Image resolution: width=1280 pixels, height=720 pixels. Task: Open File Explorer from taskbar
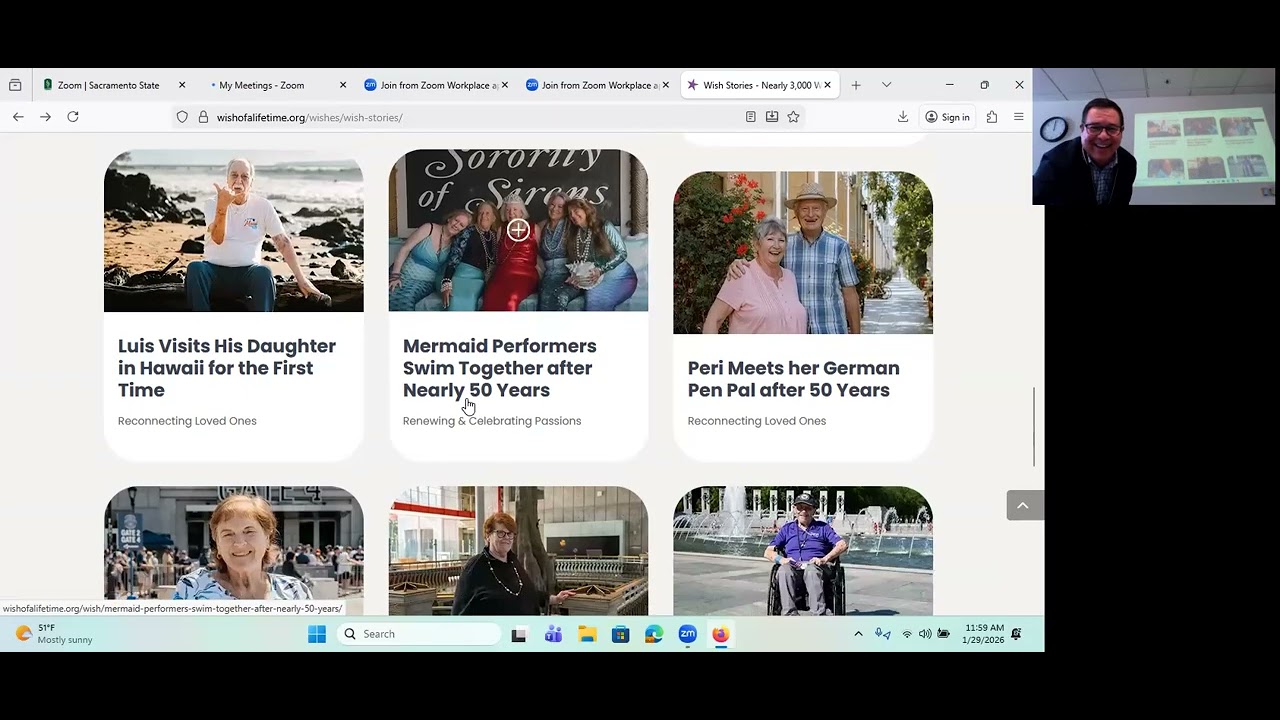tap(587, 634)
